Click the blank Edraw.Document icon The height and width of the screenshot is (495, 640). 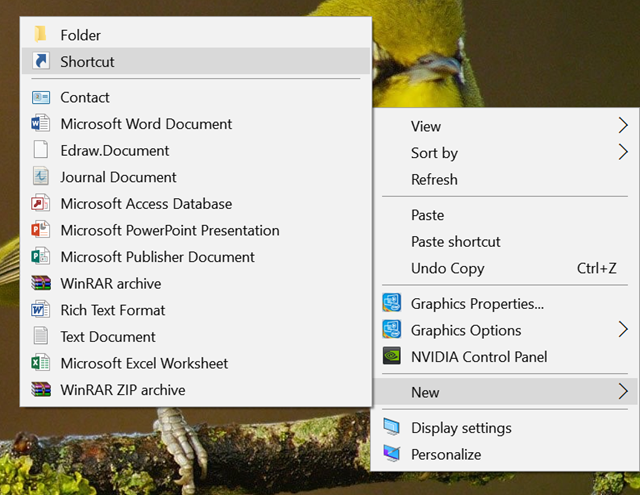coord(41,150)
